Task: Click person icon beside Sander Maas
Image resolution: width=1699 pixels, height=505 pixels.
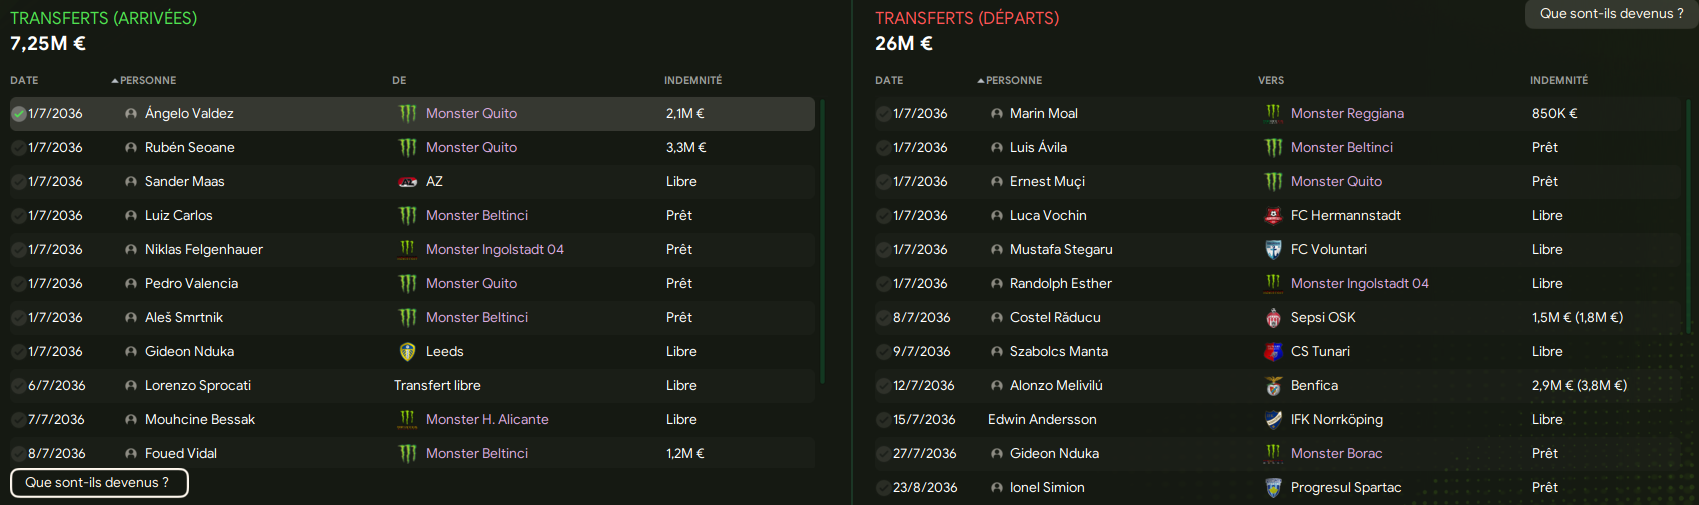Action: point(131,181)
